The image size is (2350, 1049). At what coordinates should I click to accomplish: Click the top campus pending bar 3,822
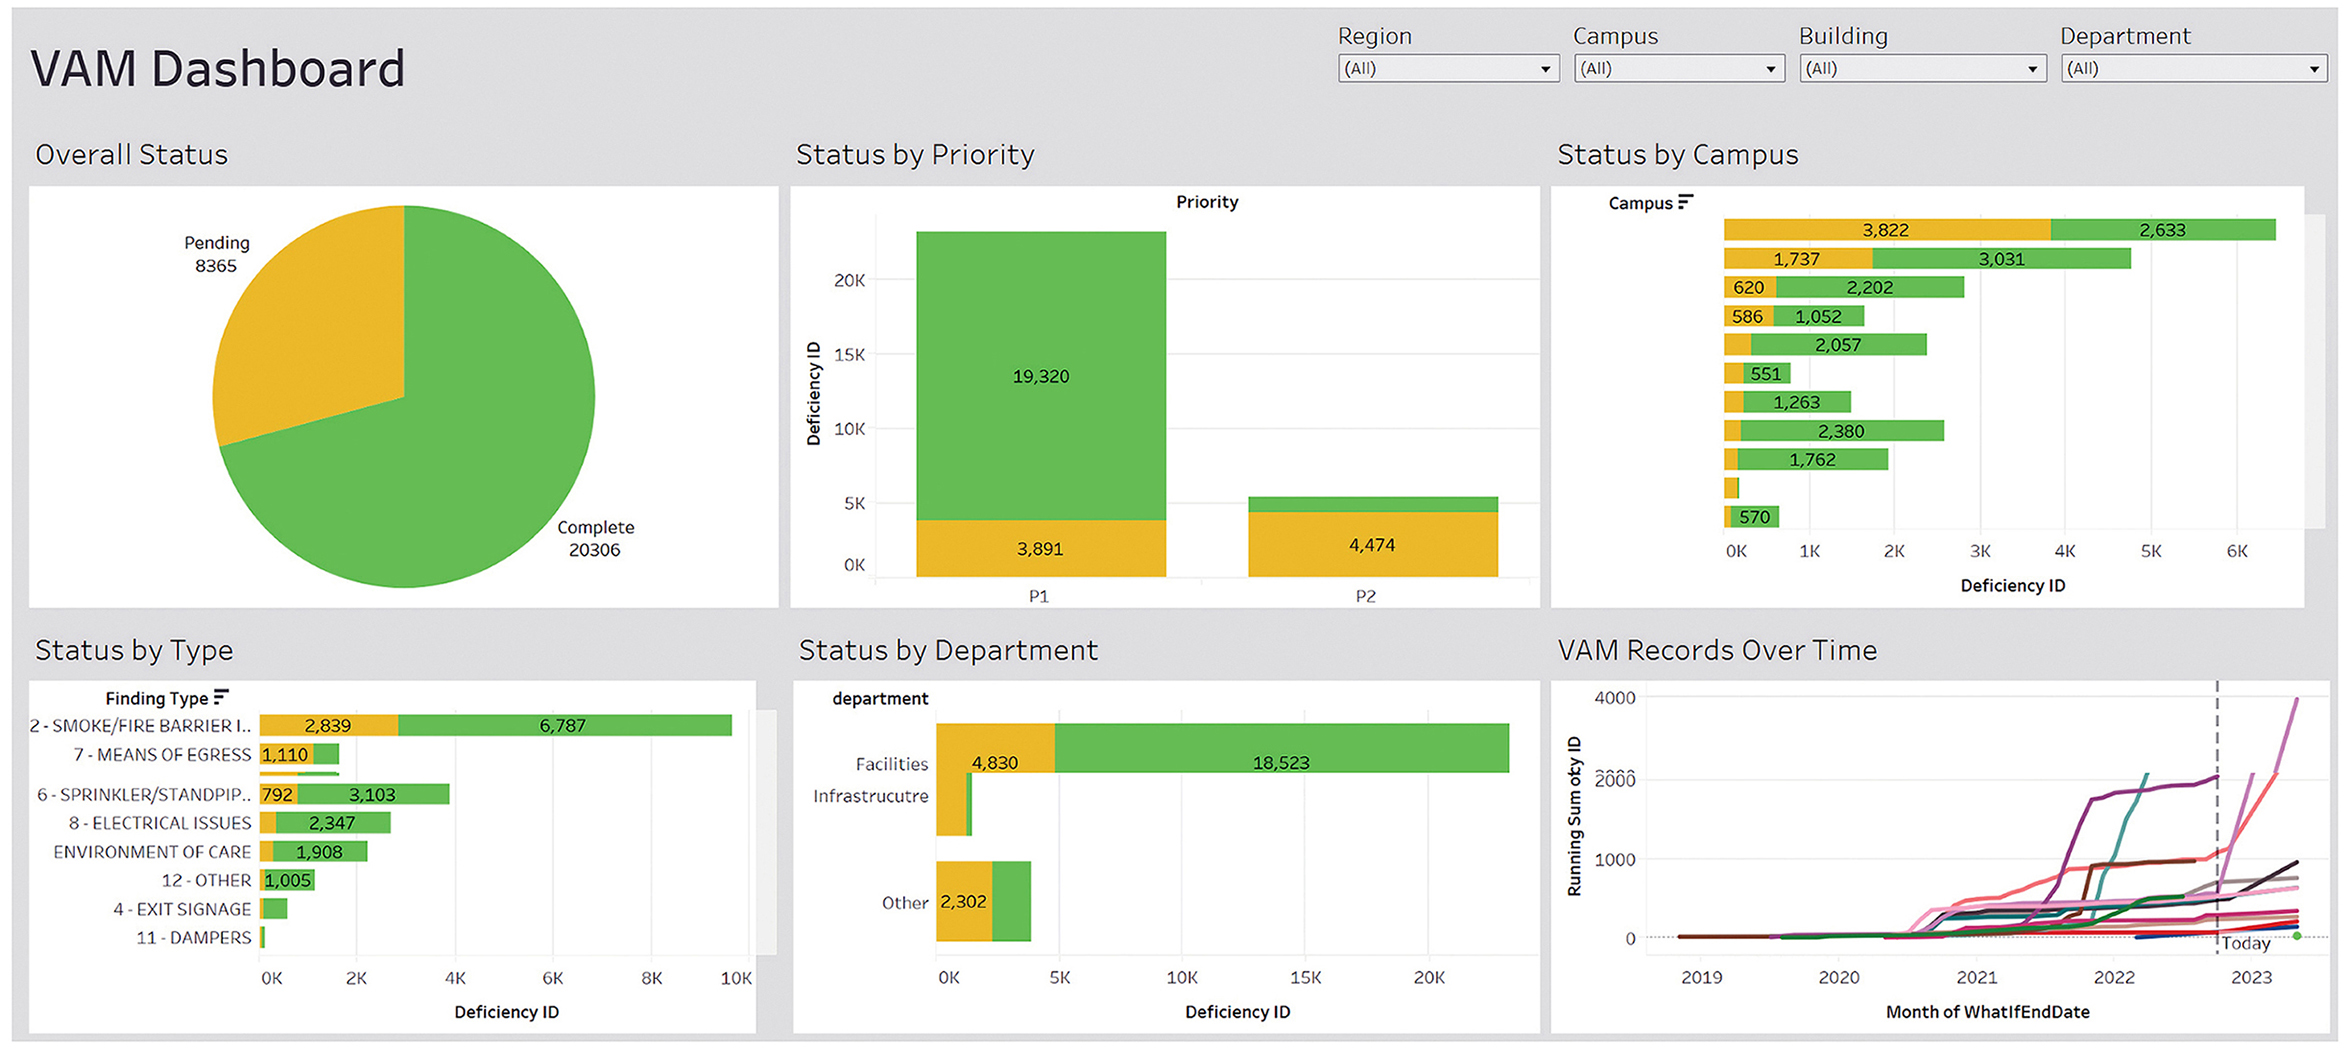[1887, 230]
